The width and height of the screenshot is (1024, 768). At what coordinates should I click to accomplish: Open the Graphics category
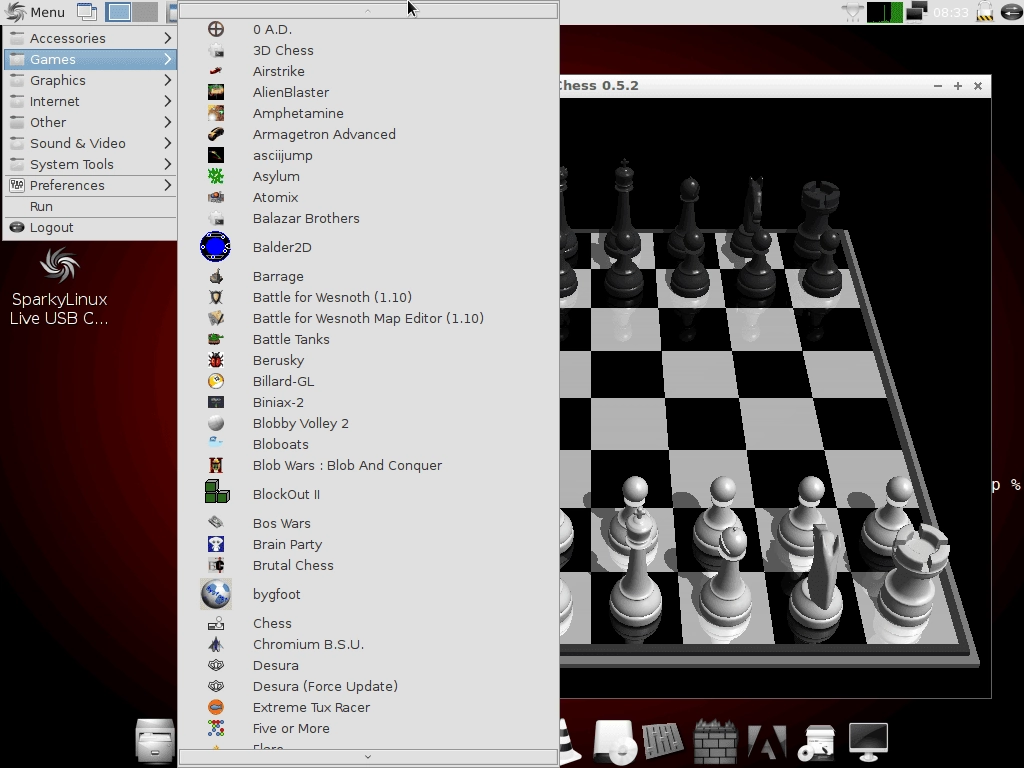point(91,80)
